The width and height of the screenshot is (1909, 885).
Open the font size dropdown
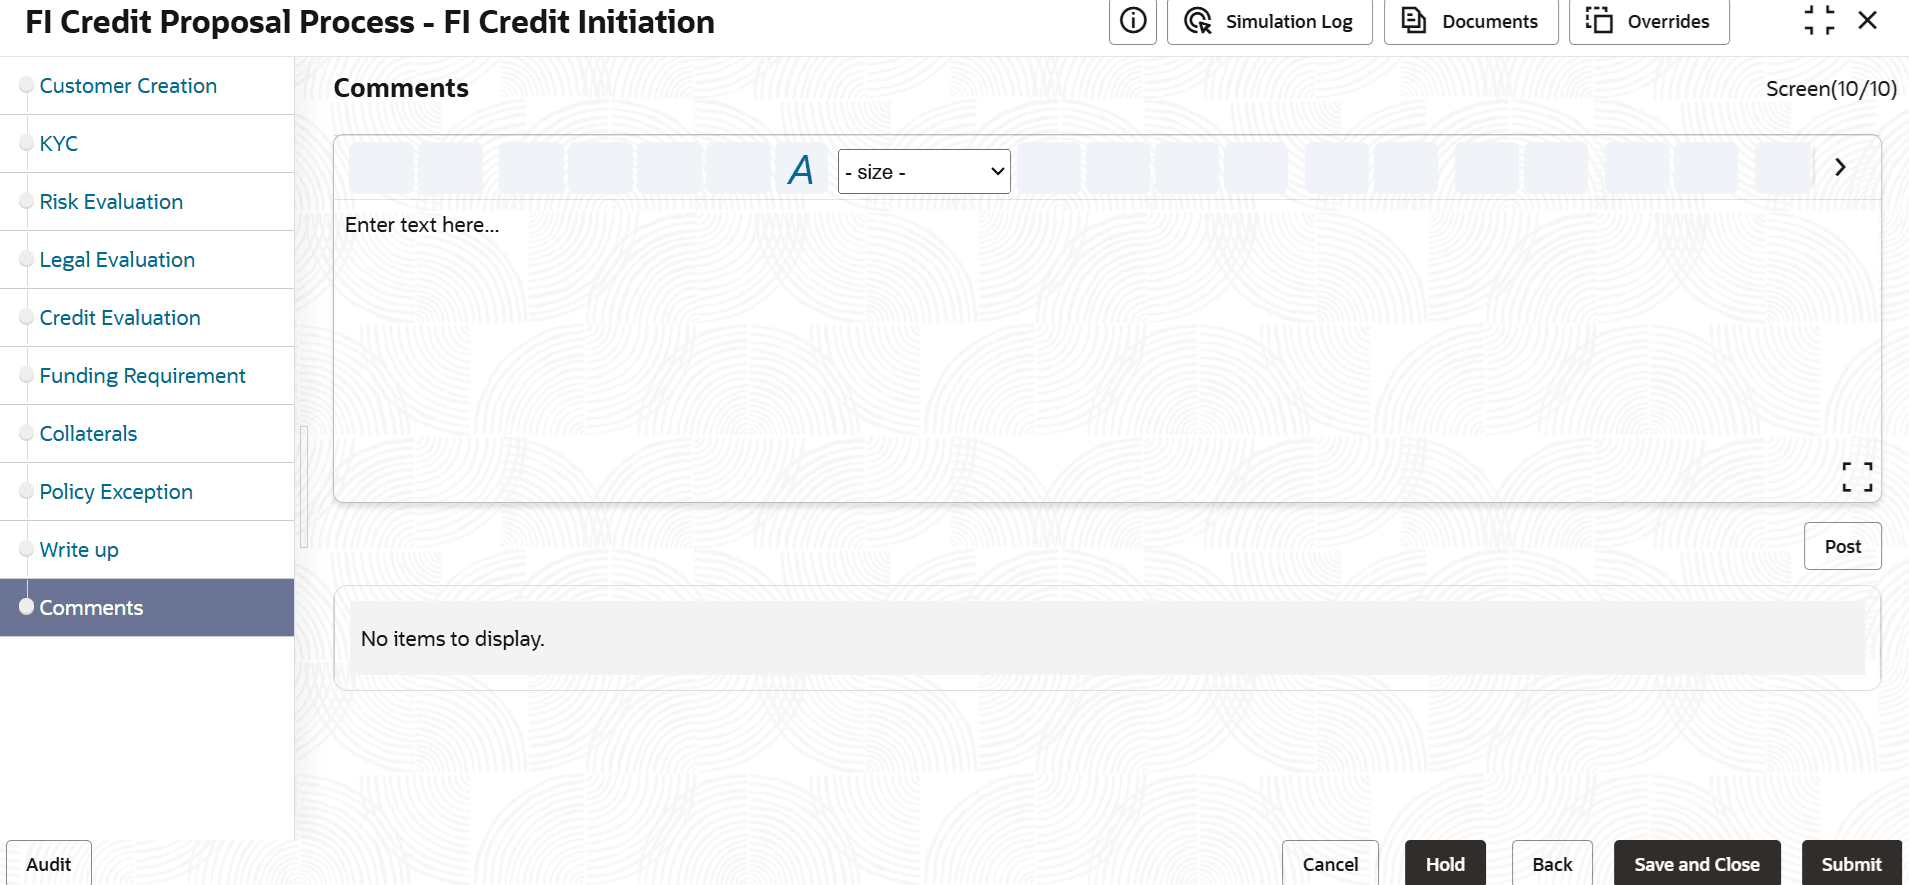click(924, 172)
